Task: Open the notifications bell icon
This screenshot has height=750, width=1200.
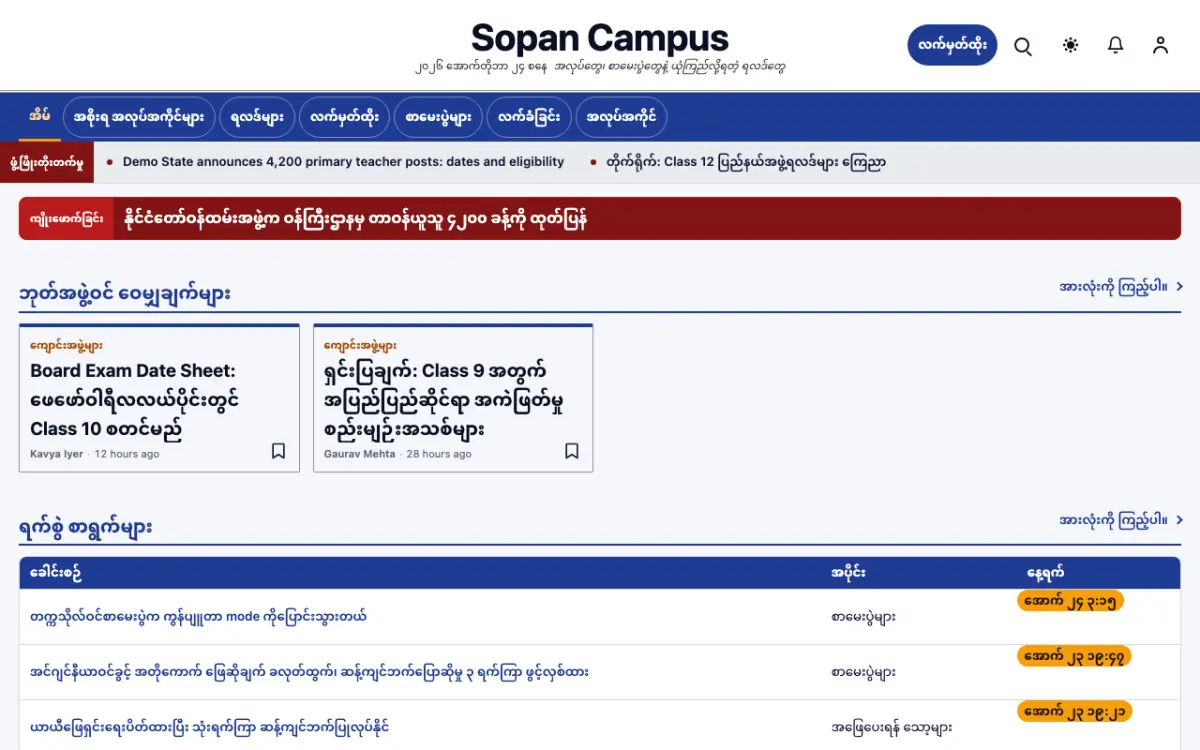Action: 1116,46
